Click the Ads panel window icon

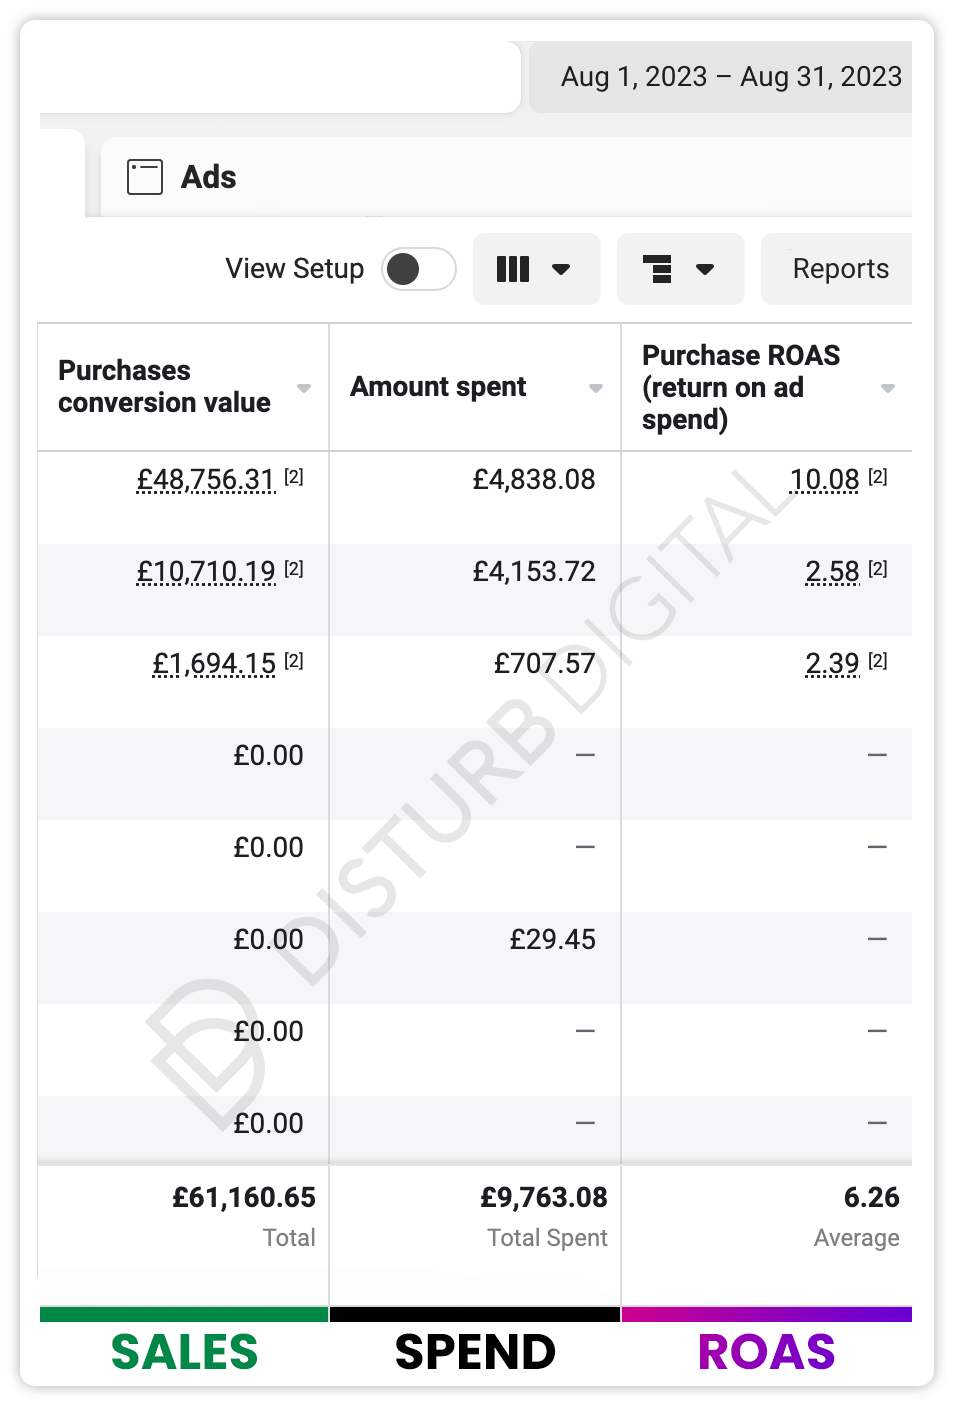(145, 177)
